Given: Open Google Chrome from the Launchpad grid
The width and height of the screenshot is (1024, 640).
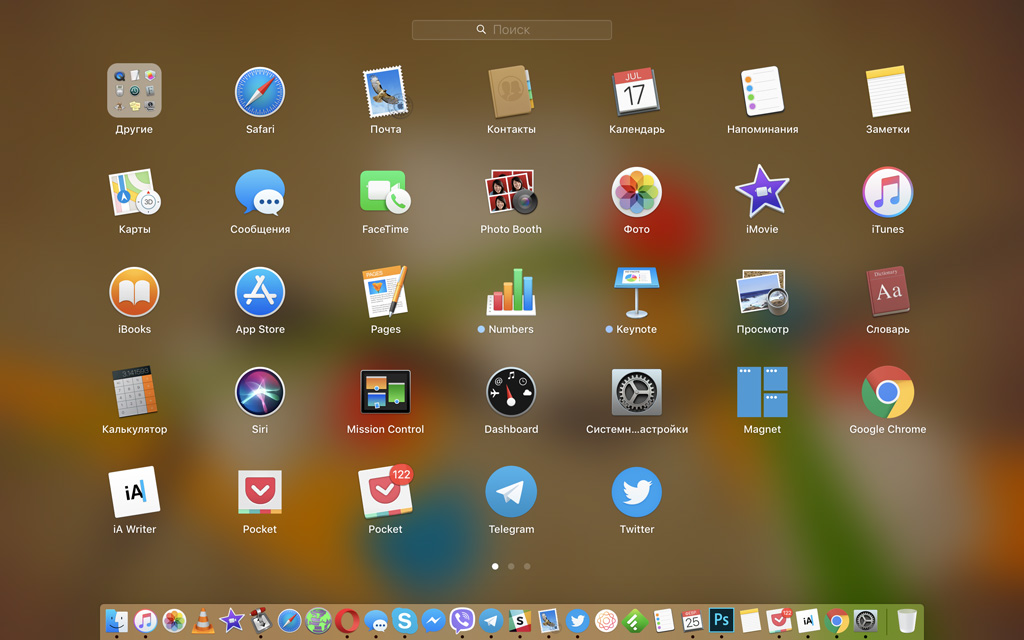Looking at the screenshot, I should [x=888, y=392].
